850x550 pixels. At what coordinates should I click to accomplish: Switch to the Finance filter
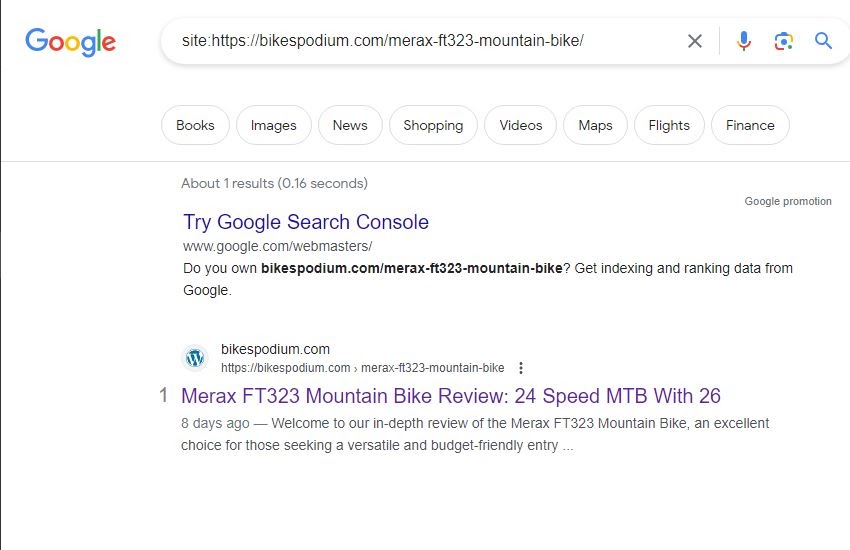pyautogui.click(x=750, y=125)
